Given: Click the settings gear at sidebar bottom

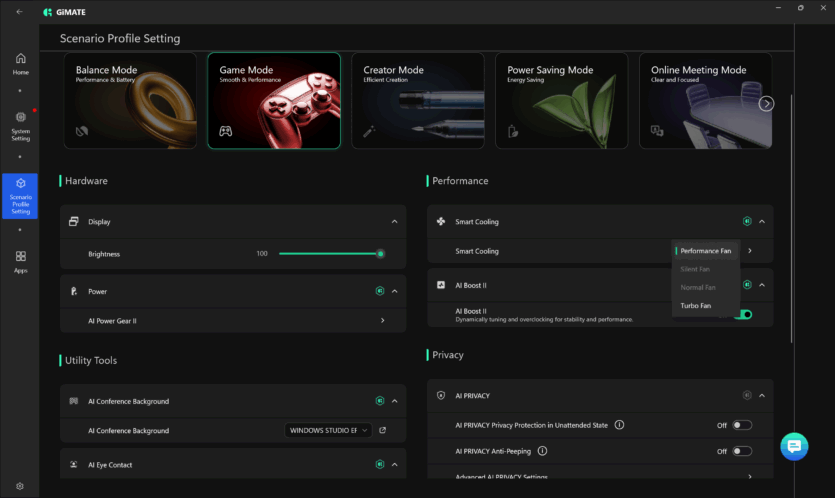Looking at the screenshot, I should tap(20, 486).
